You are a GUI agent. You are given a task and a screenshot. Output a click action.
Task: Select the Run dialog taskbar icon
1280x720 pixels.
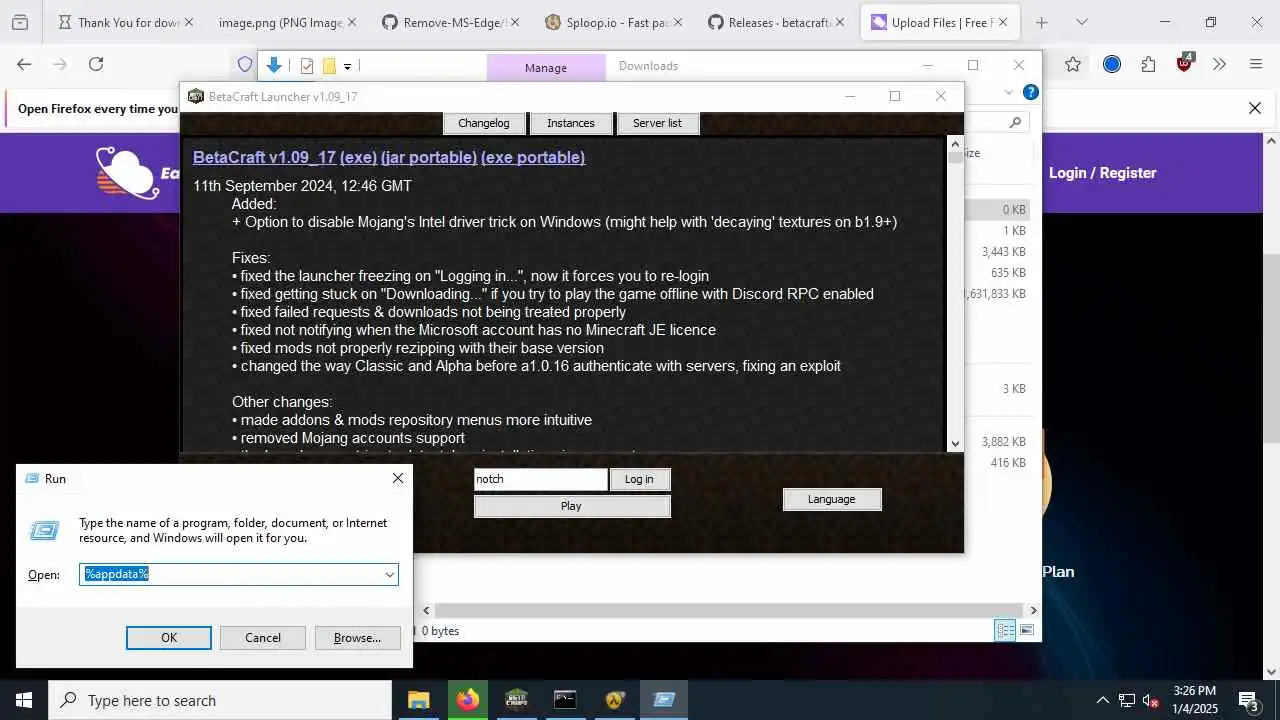click(664, 700)
